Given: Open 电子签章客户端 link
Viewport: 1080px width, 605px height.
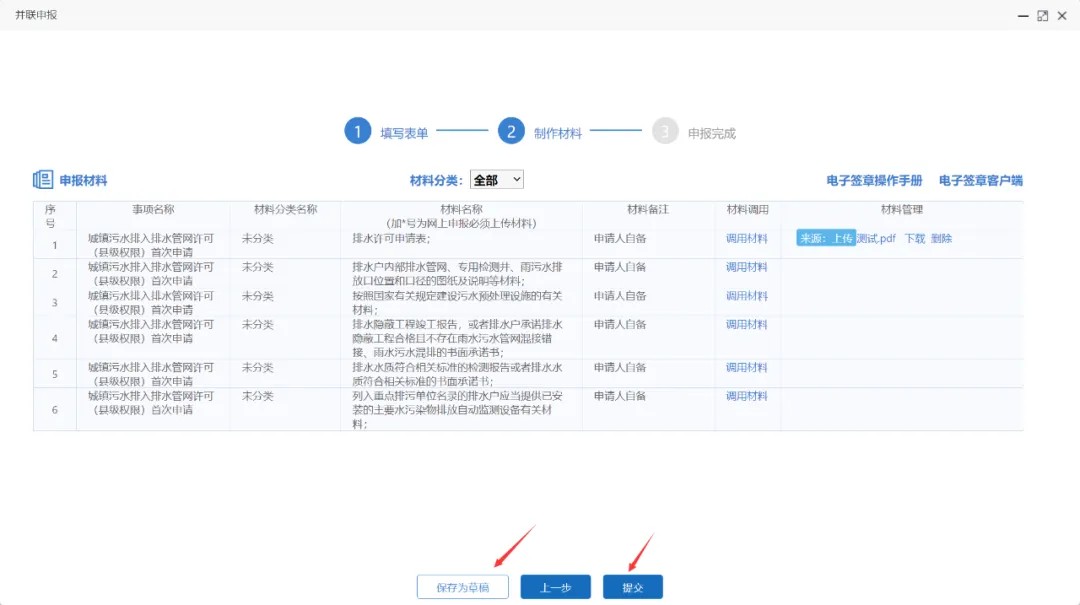Looking at the screenshot, I should tap(980, 181).
